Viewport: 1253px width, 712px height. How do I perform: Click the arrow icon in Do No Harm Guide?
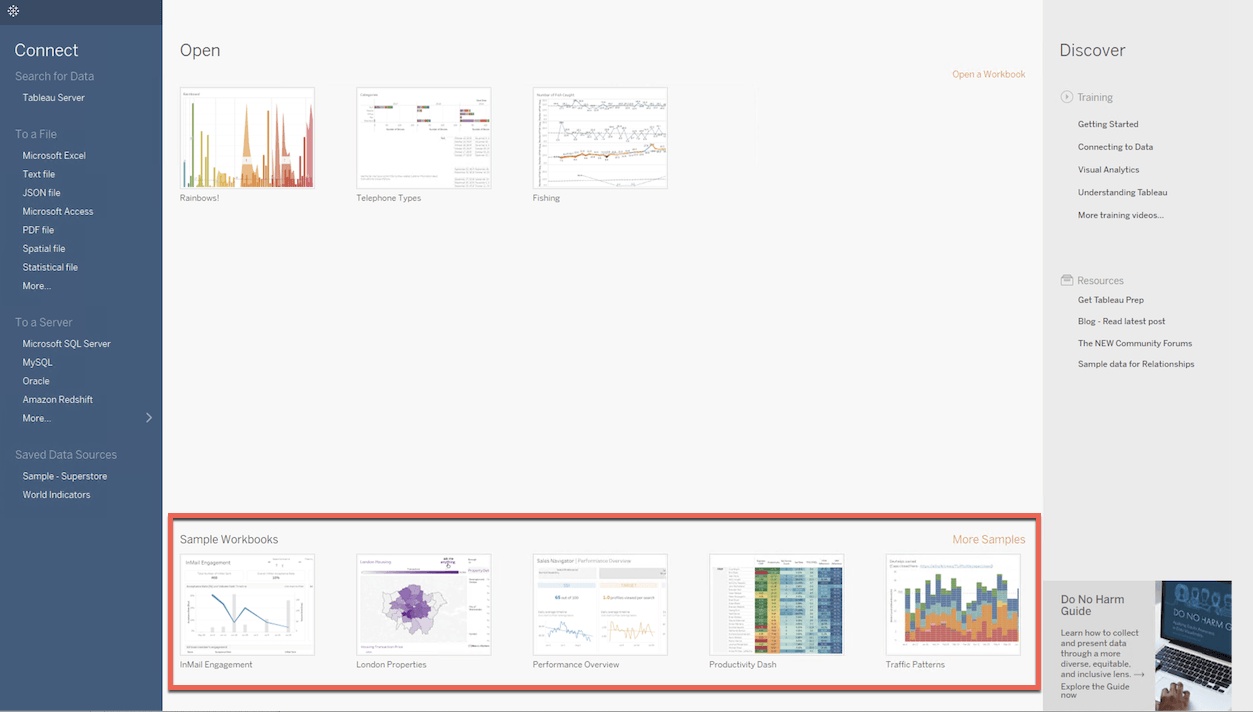(x=1139, y=675)
